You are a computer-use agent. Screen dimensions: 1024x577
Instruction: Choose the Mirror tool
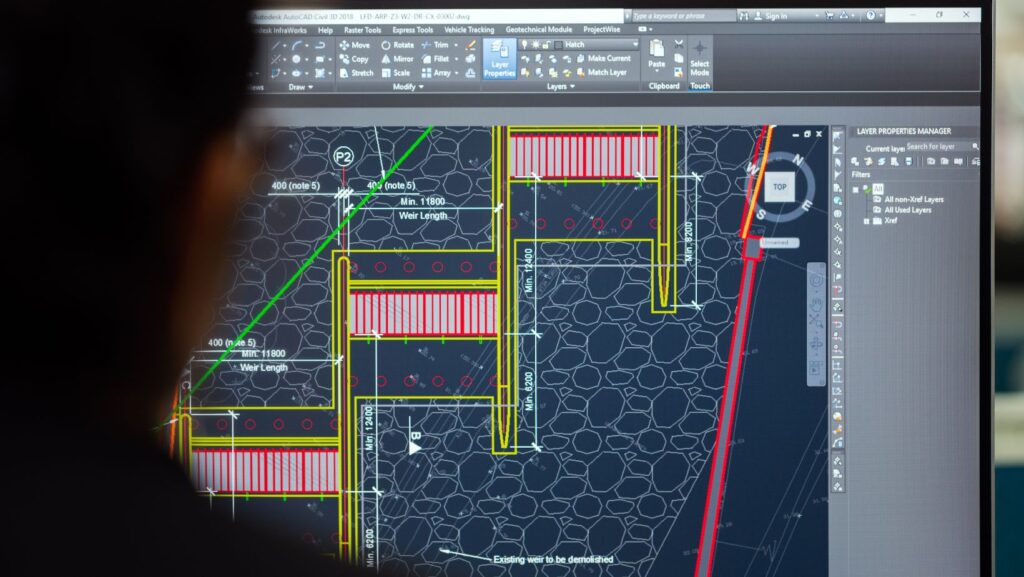tap(397, 59)
